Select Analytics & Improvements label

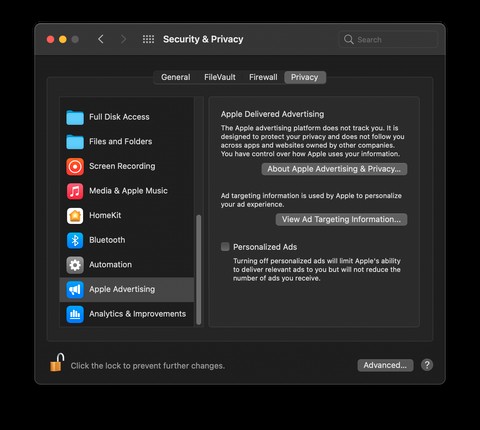pyautogui.click(x=137, y=314)
